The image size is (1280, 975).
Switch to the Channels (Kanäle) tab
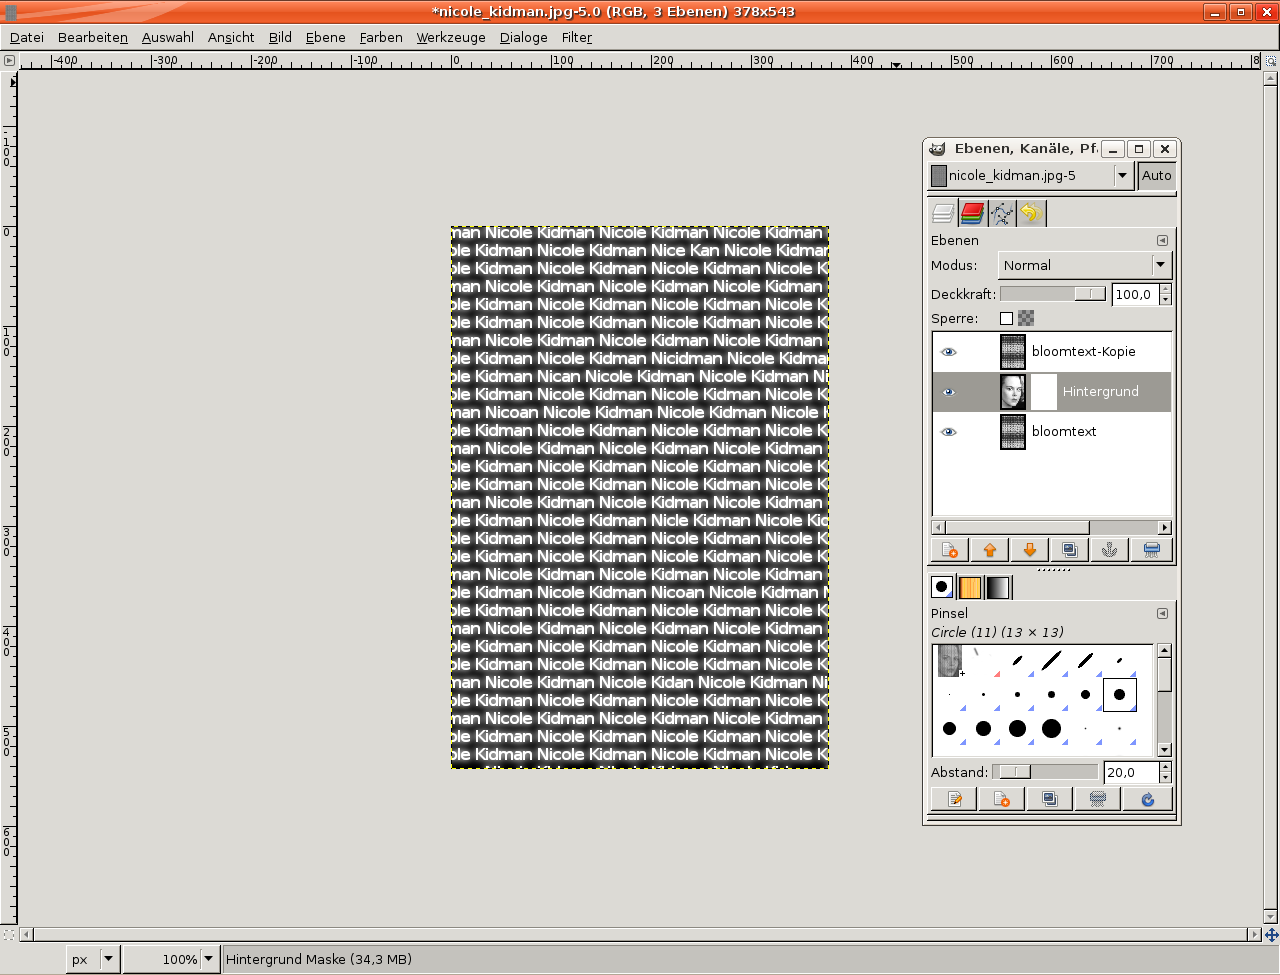tap(972, 213)
